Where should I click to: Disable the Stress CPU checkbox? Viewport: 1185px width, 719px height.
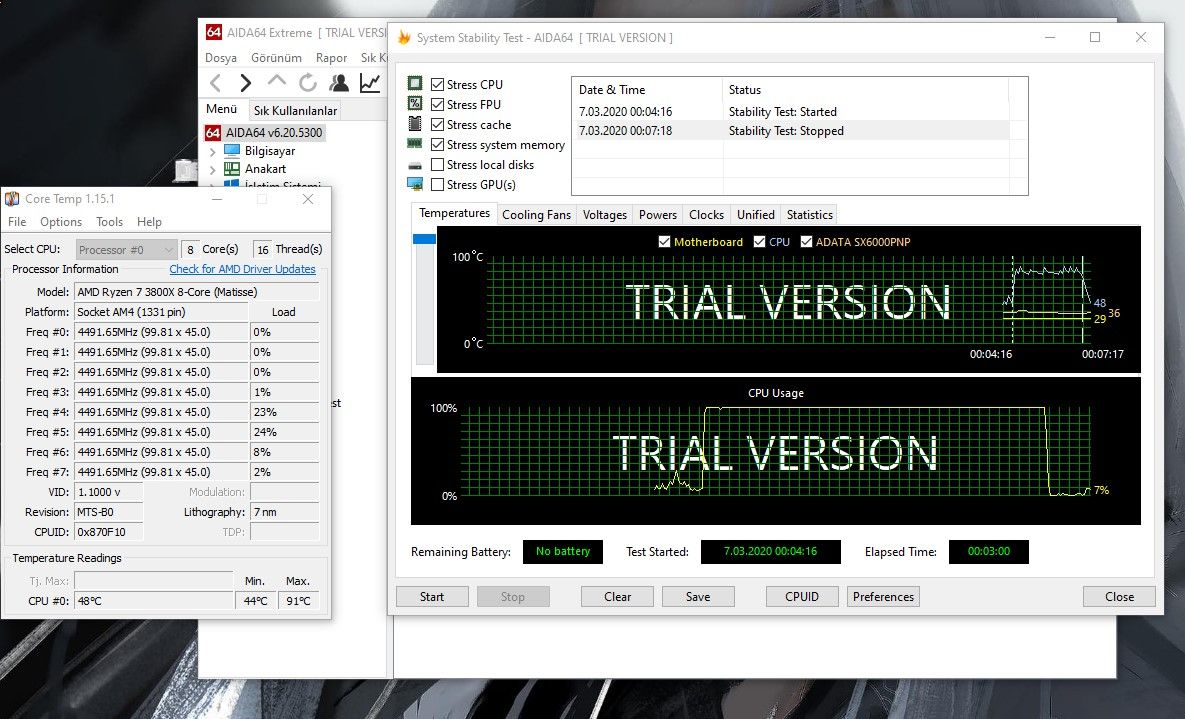[x=437, y=85]
